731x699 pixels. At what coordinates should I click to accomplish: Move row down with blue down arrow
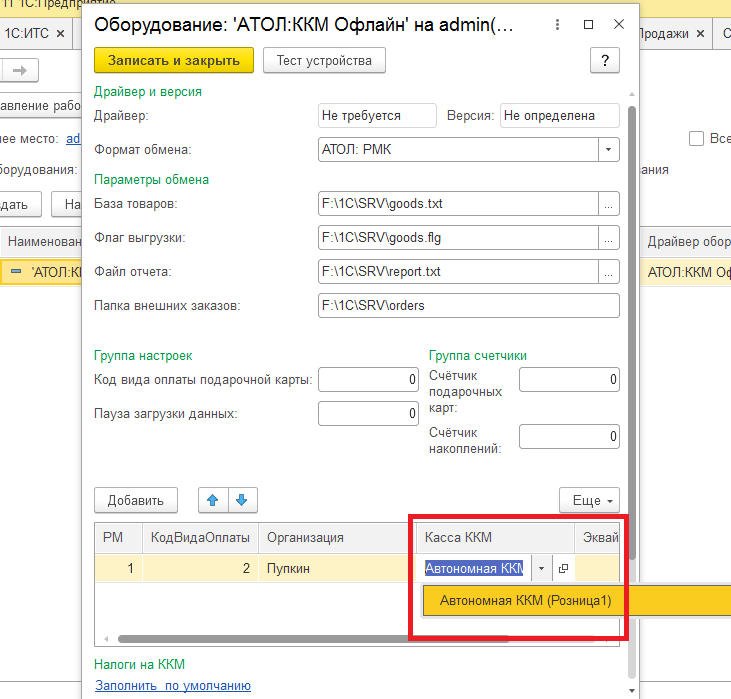pos(242,500)
